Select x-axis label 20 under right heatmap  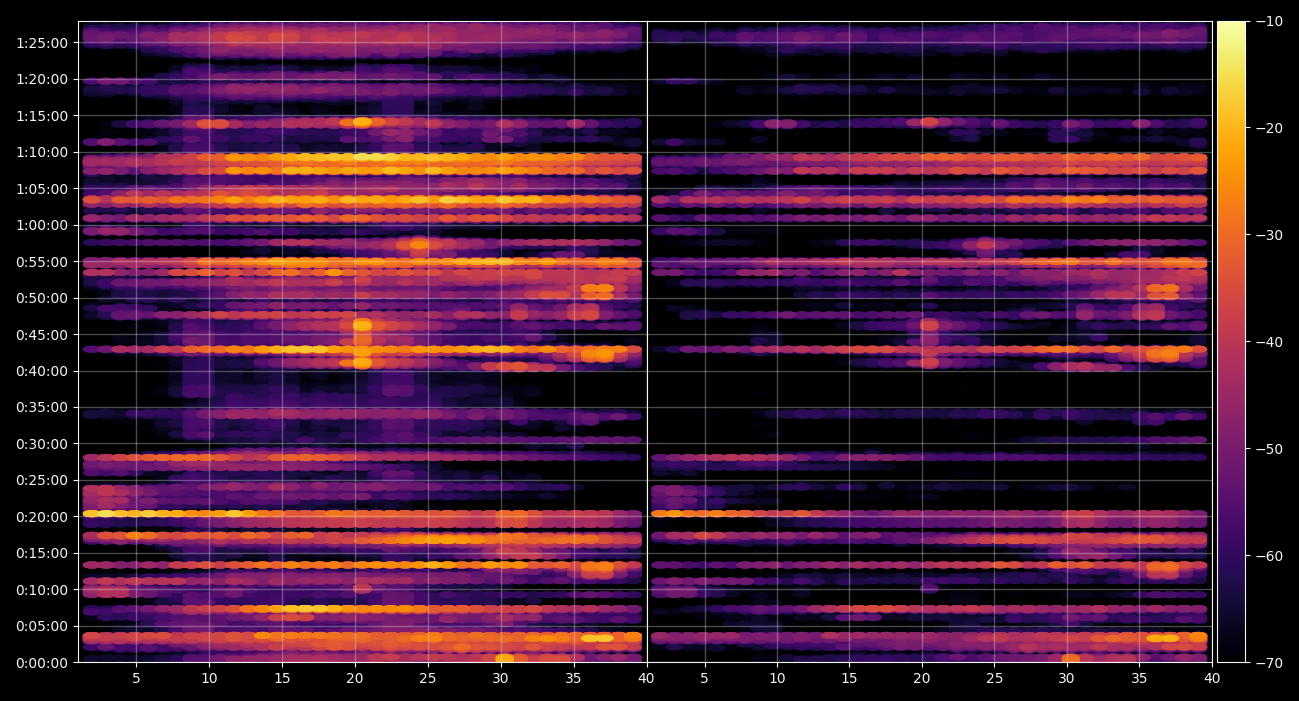click(922, 678)
